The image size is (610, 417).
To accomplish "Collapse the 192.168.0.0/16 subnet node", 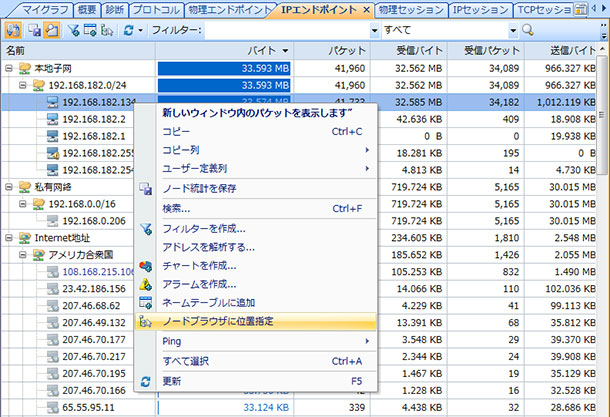I will pos(24,204).
